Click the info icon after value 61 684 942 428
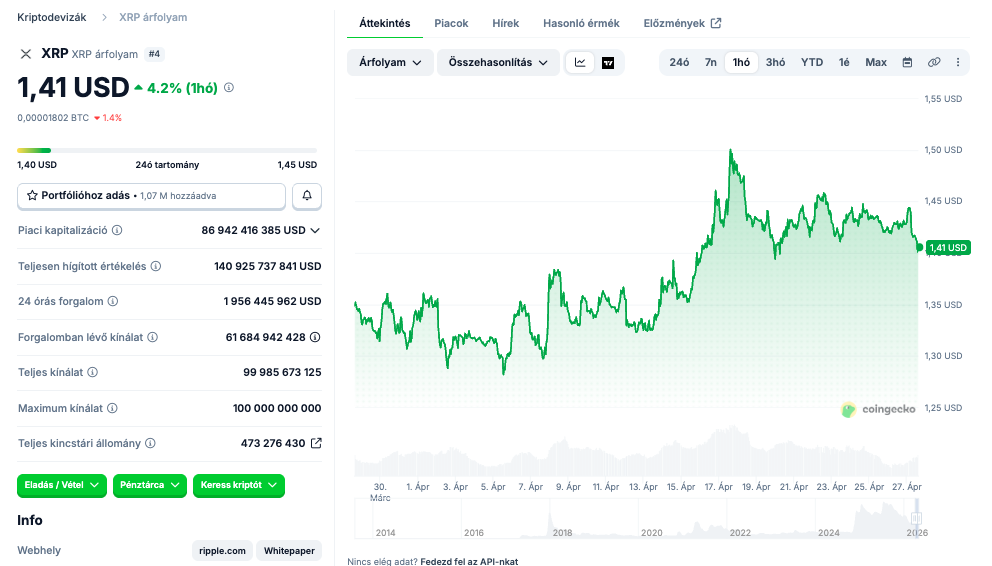Image resolution: width=992 pixels, height=566 pixels. 315,337
